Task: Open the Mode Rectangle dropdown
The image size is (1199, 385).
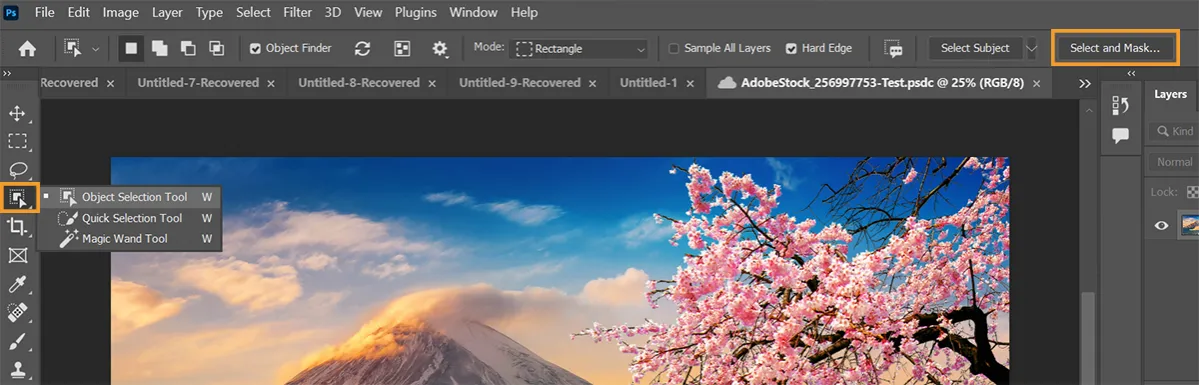Action: tap(580, 48)
